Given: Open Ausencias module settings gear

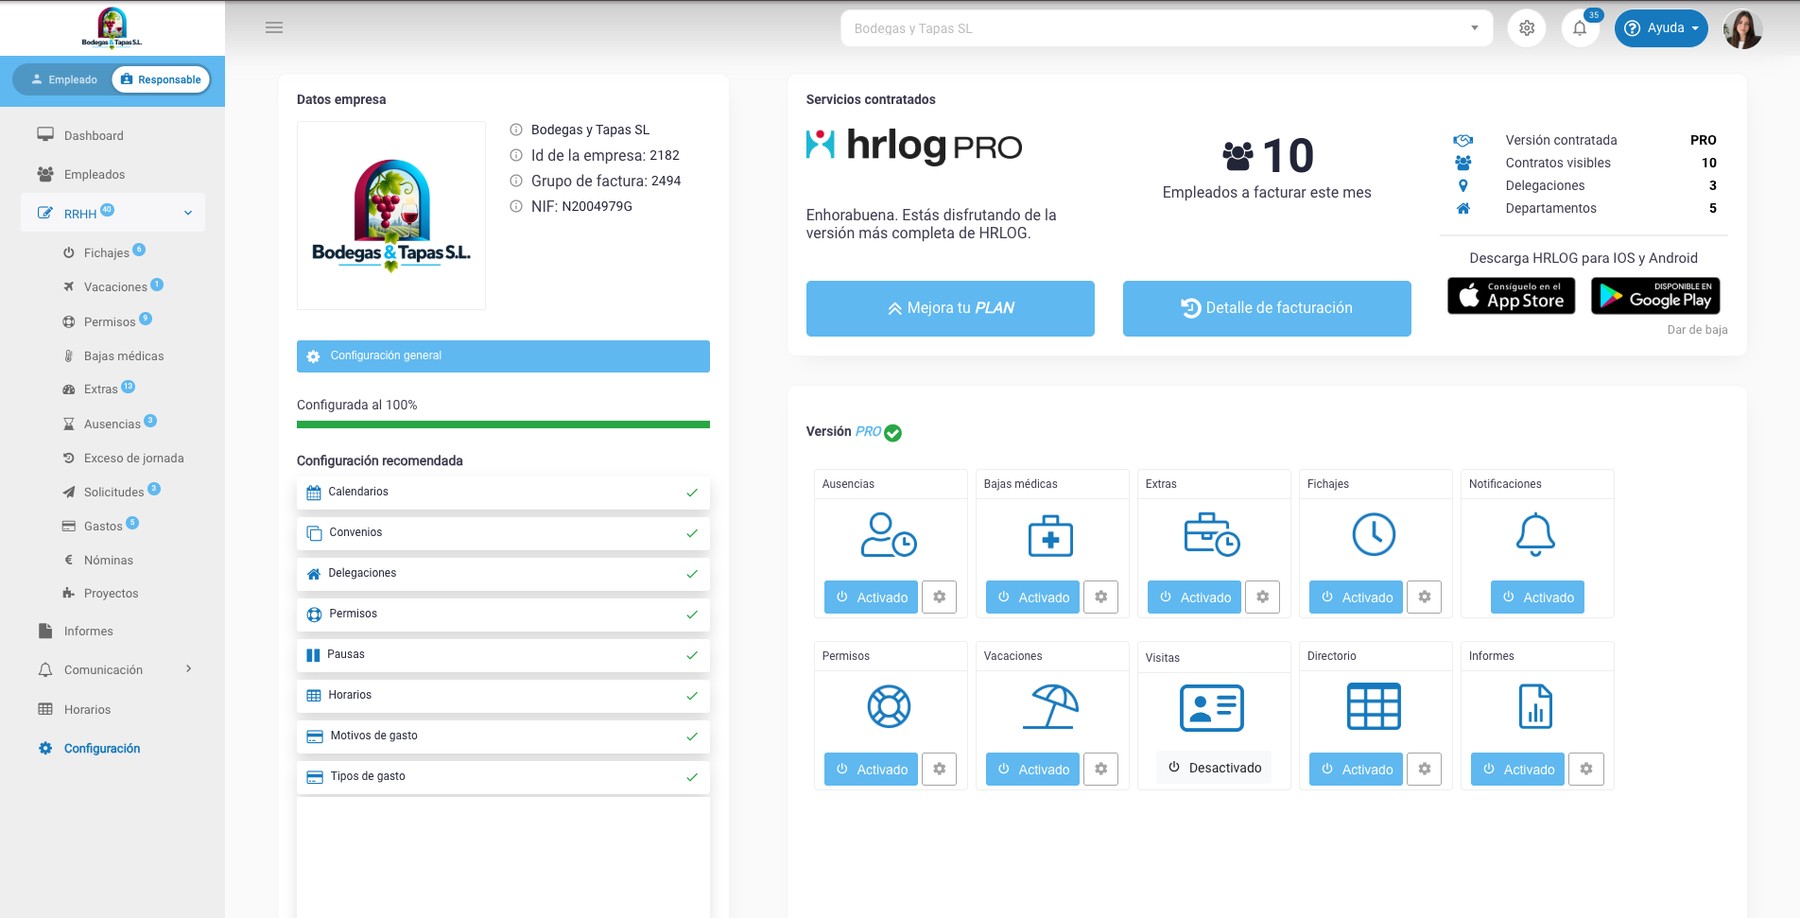Looking at the screenshot, I should (x=939, y=597).
